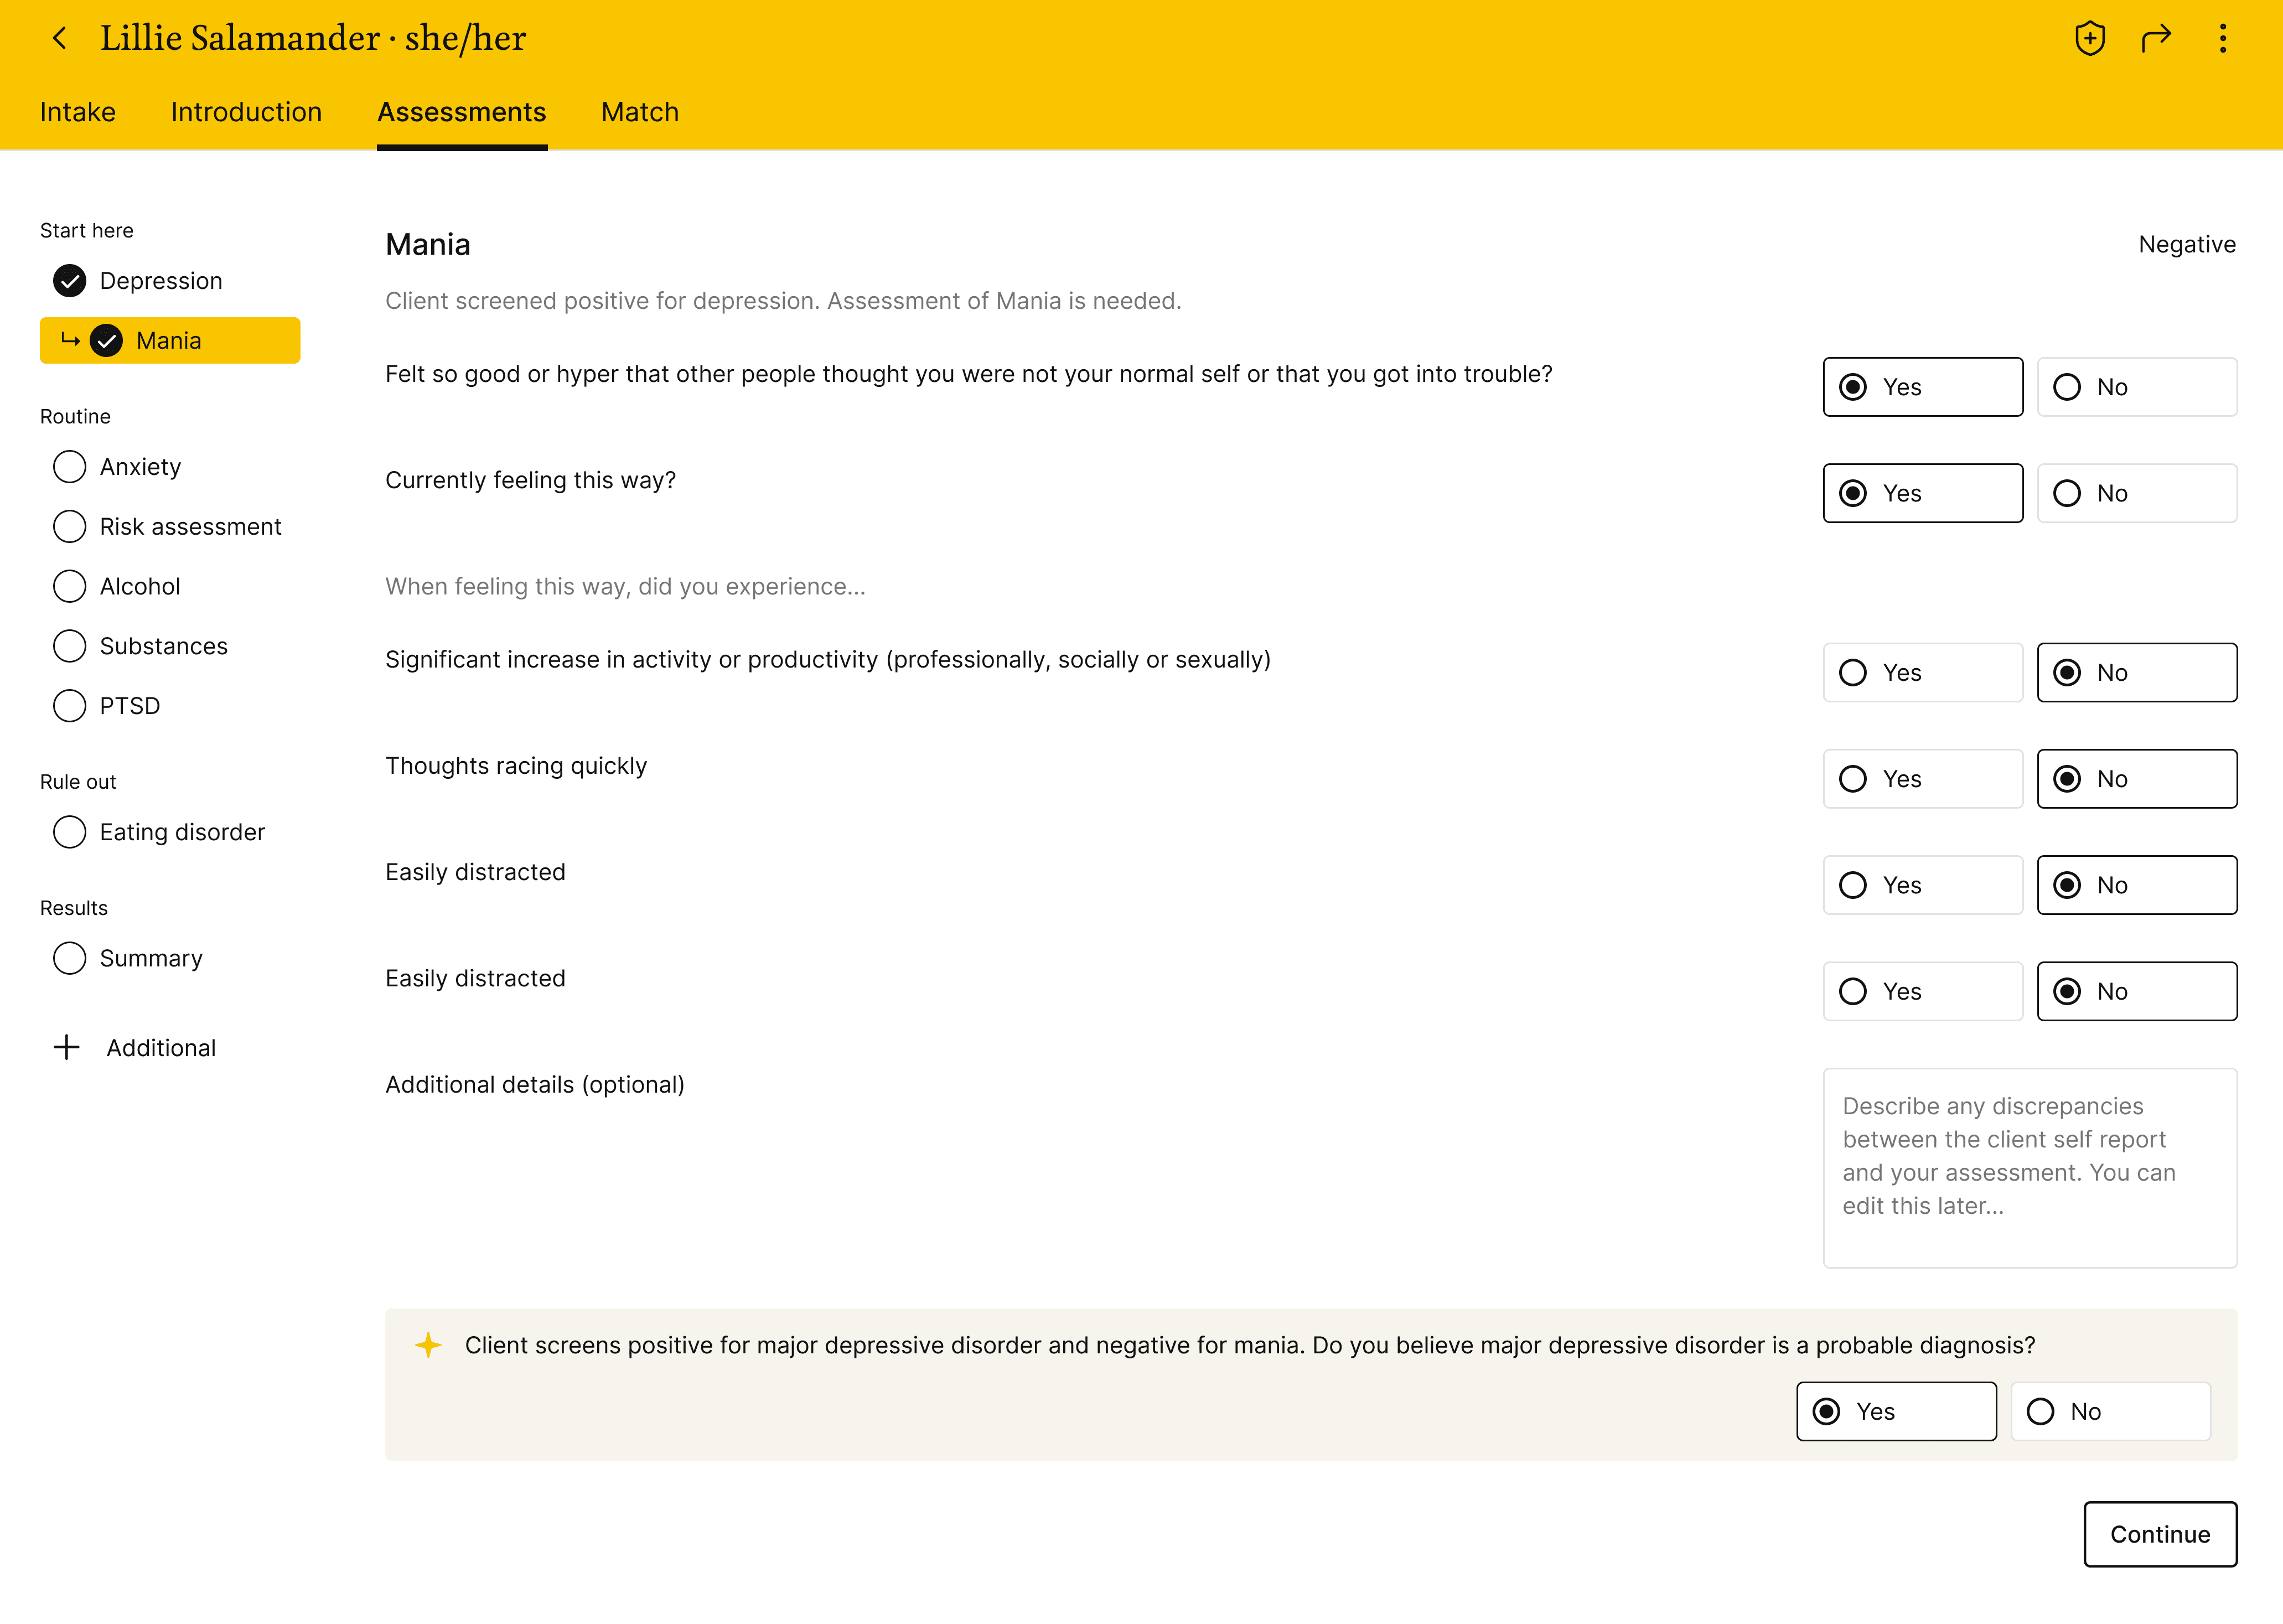This screenshot has width=2283, height=1624.
Task: Click the Additional details text field
Action: (x=2029, y=1167)
